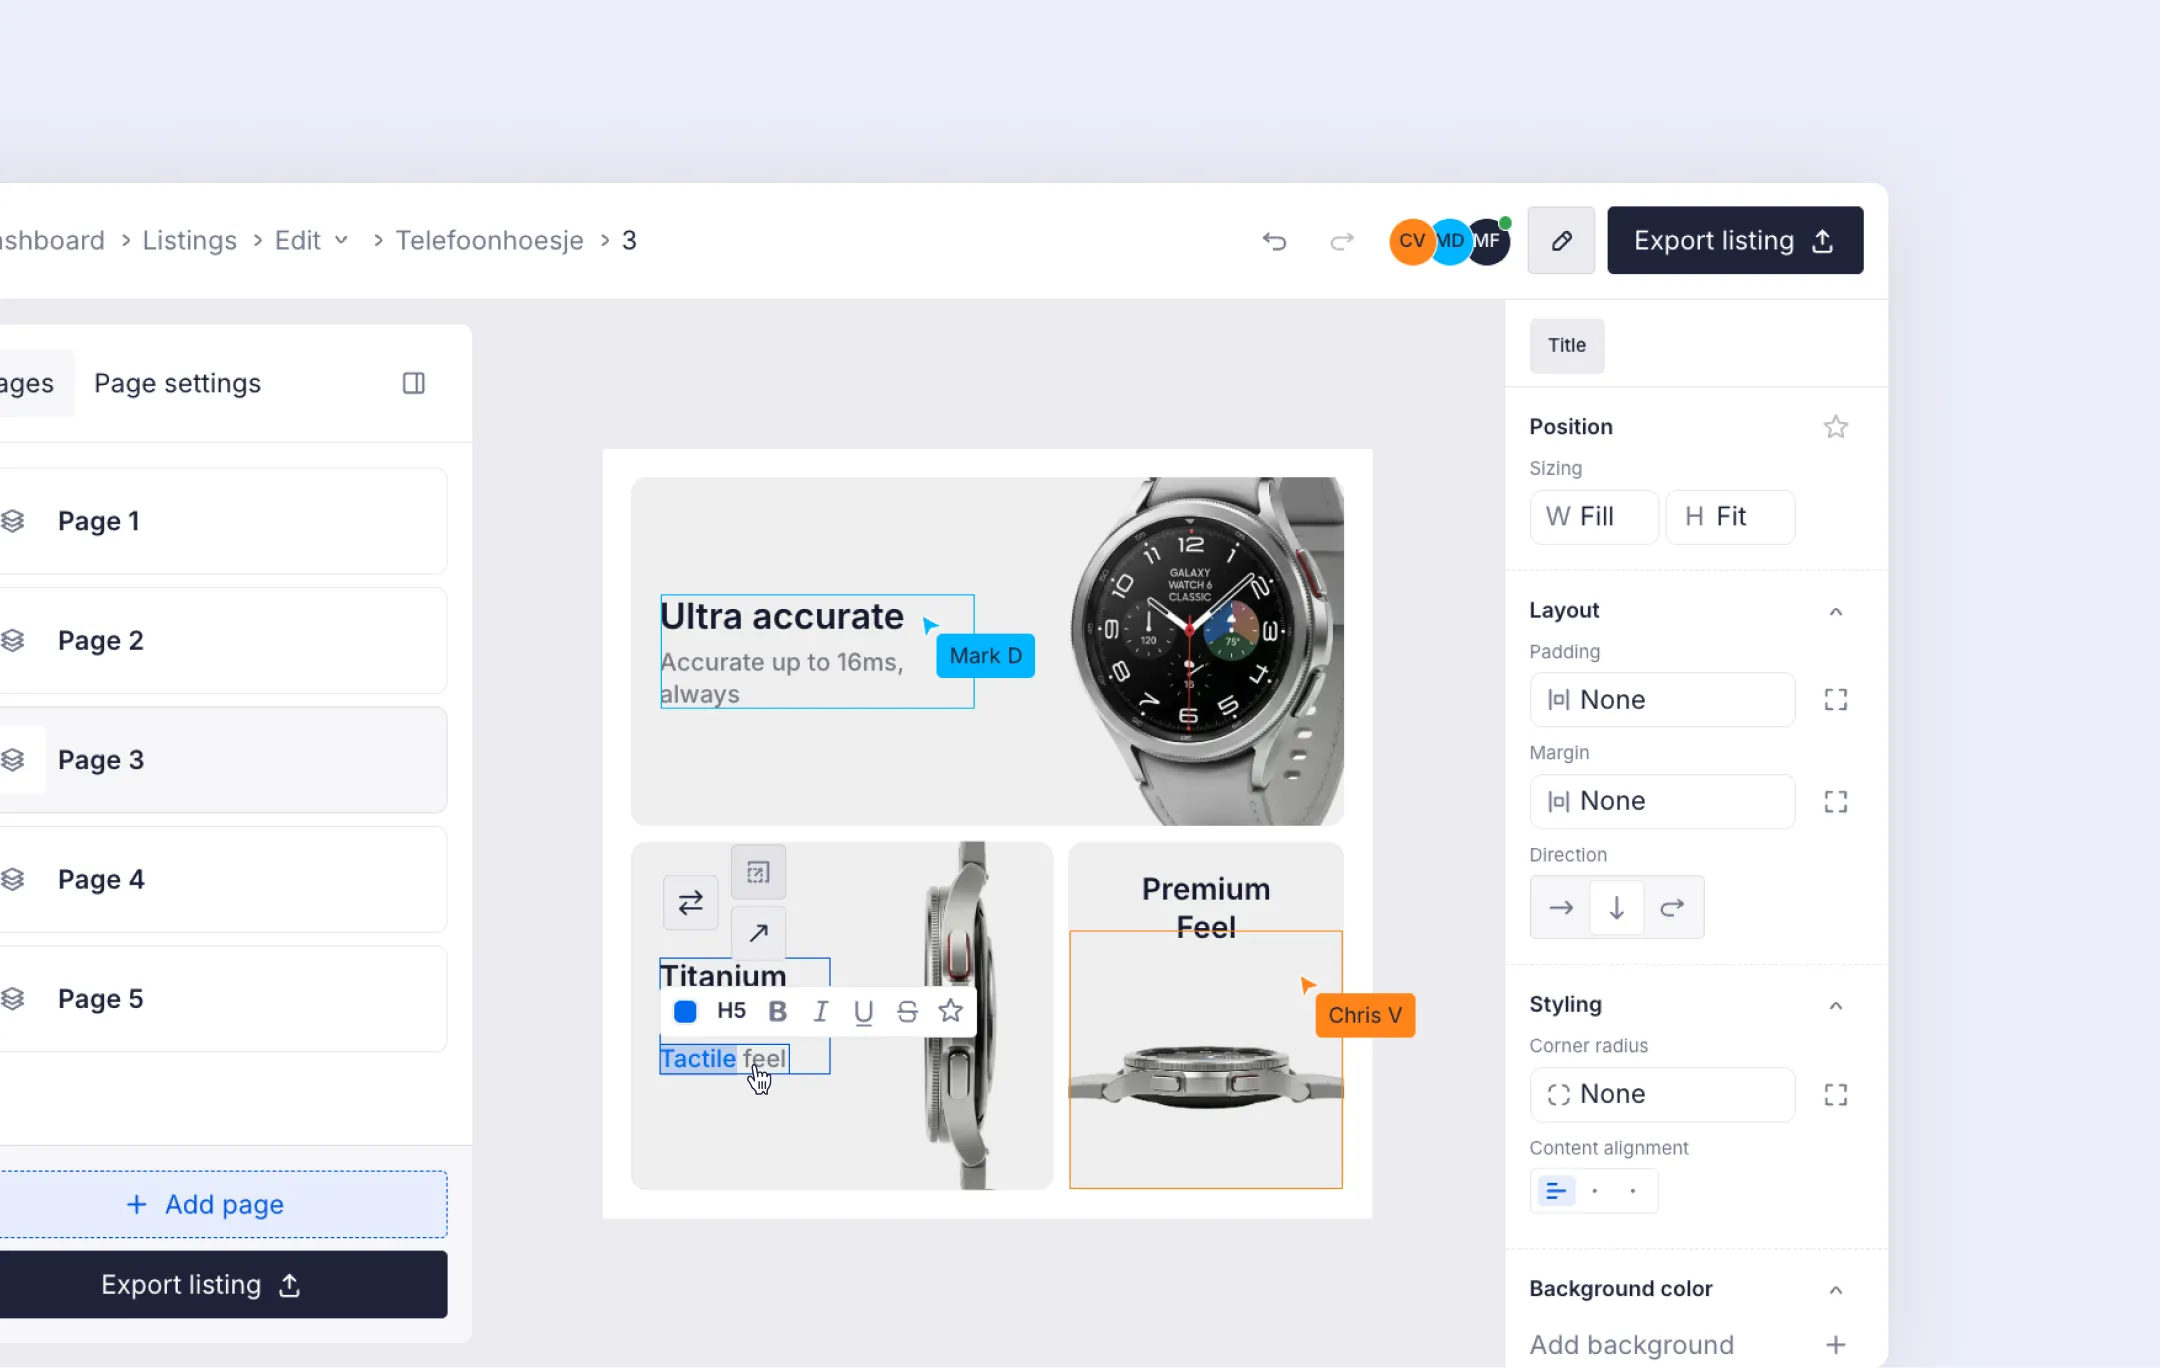Click the Title element tag
This screenshot has width=2160, height=1368.
1567,346
